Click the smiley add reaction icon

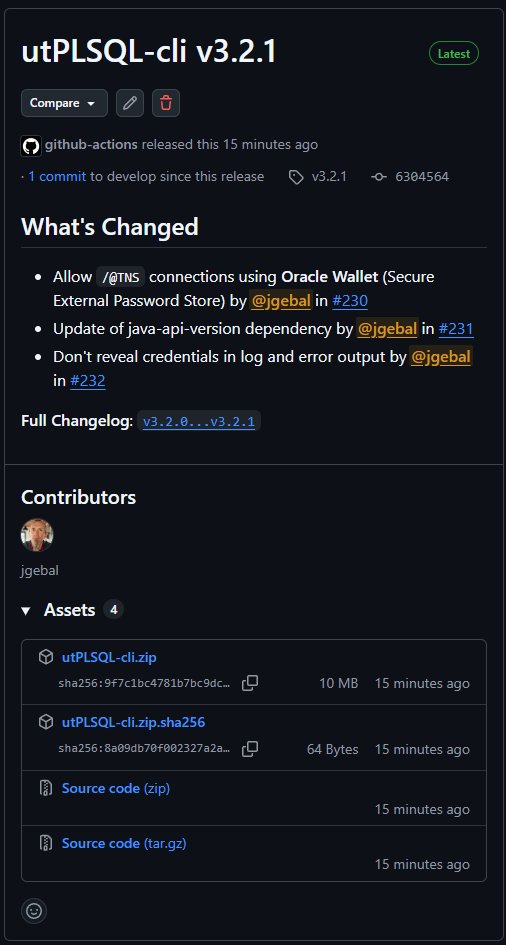click(34, 911)
